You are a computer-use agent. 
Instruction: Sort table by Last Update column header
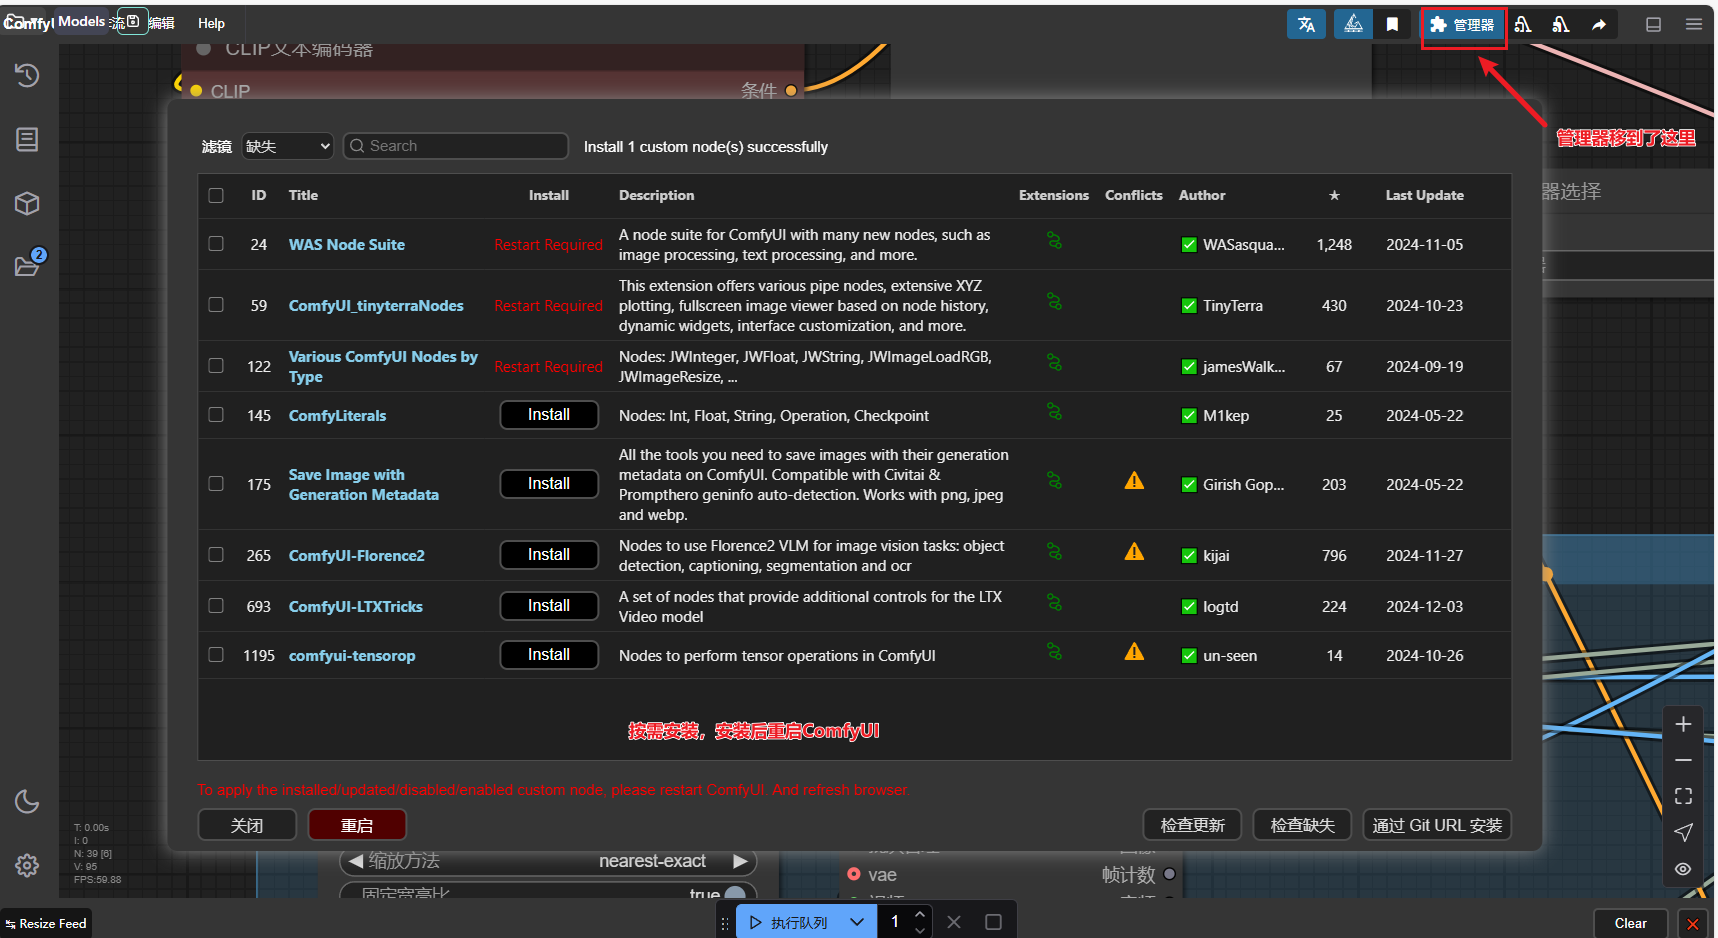(x=1424, y=195)
